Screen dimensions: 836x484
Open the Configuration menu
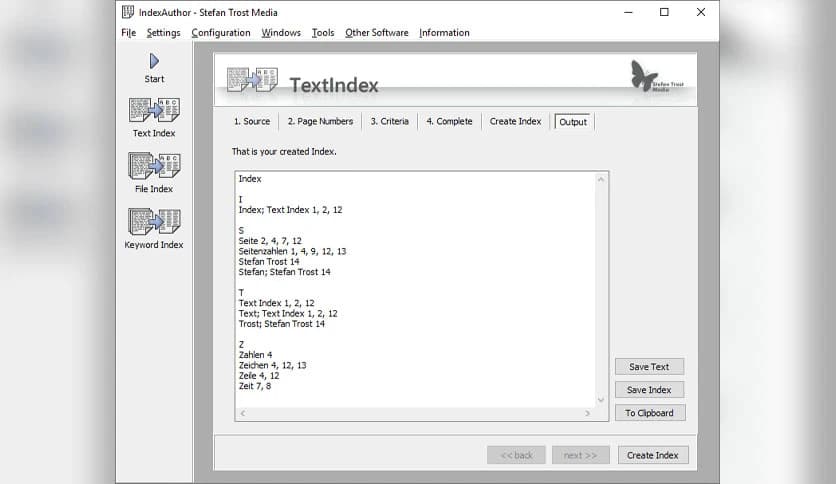coord(221,33)
